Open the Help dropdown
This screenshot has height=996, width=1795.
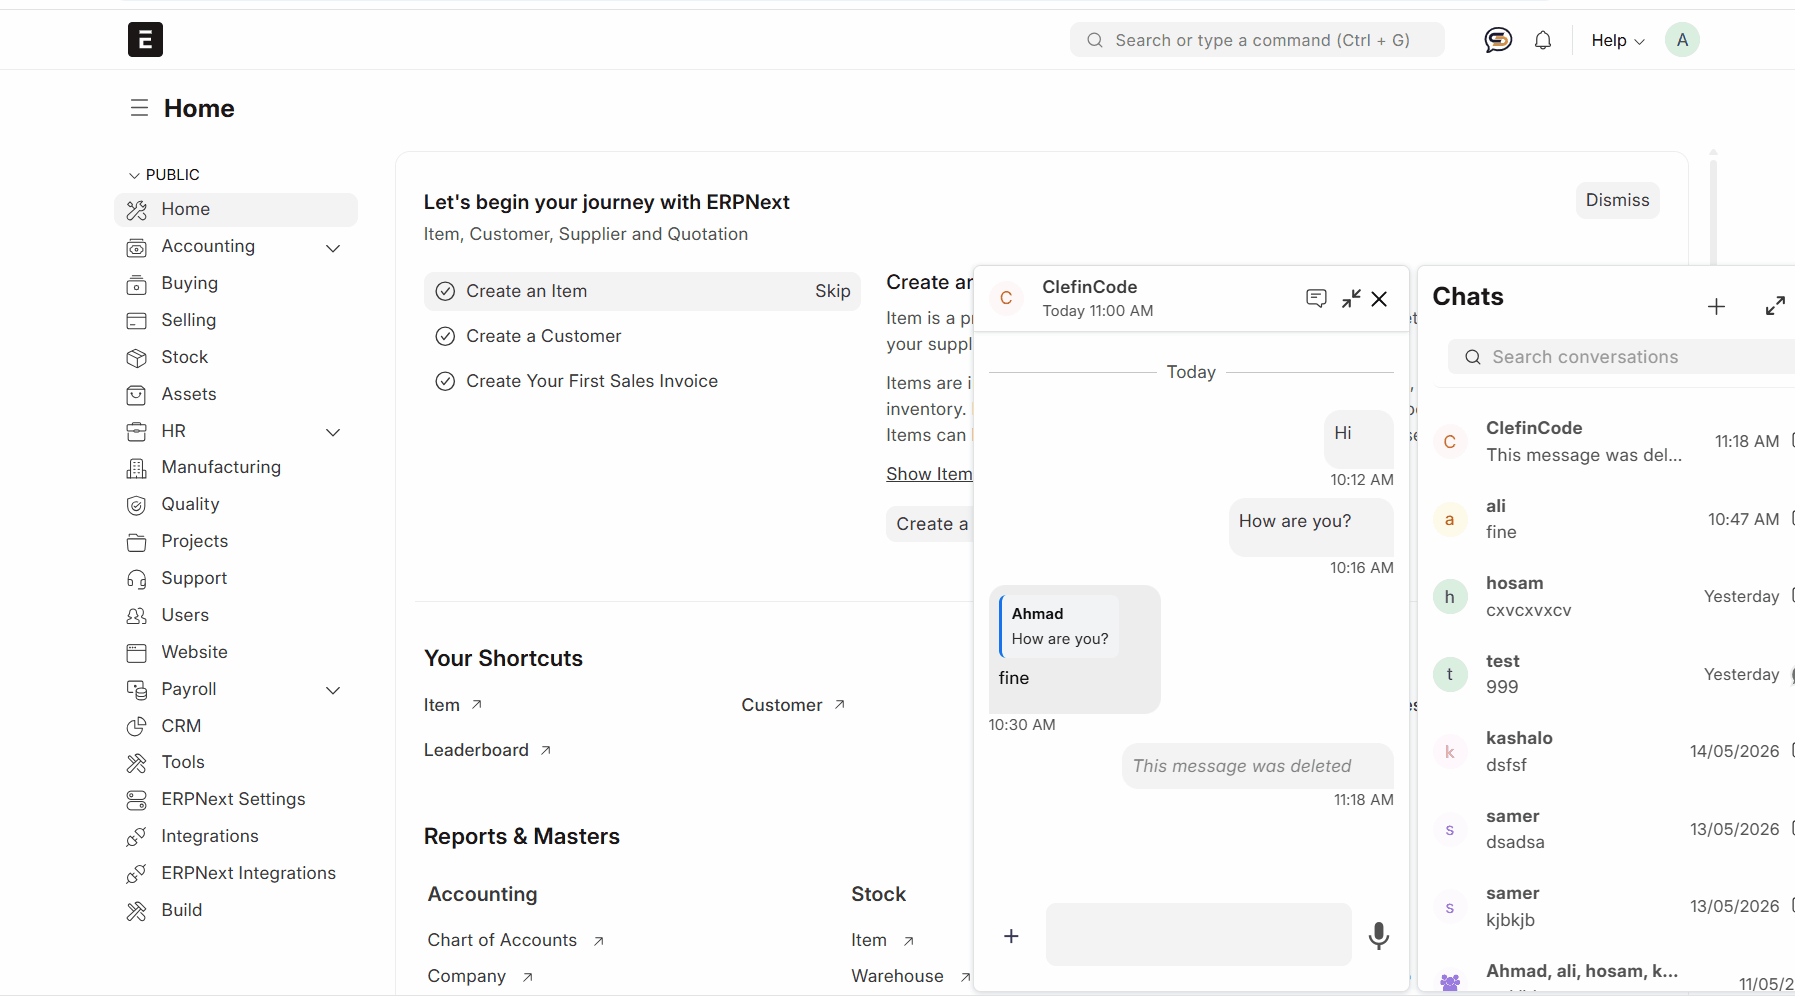click(x=1617, y=40)
